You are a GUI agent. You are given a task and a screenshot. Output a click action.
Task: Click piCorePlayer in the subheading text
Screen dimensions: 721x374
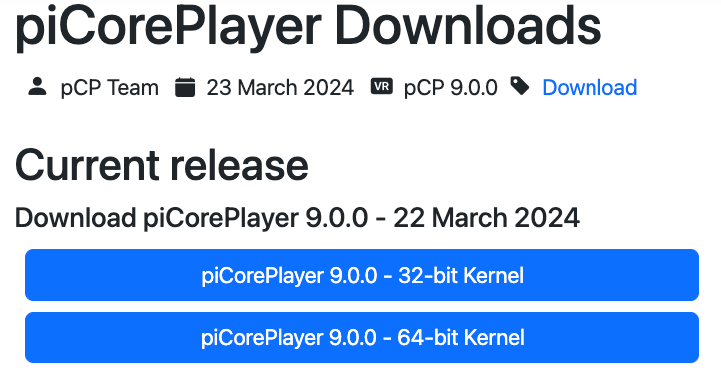click(221, 219)
